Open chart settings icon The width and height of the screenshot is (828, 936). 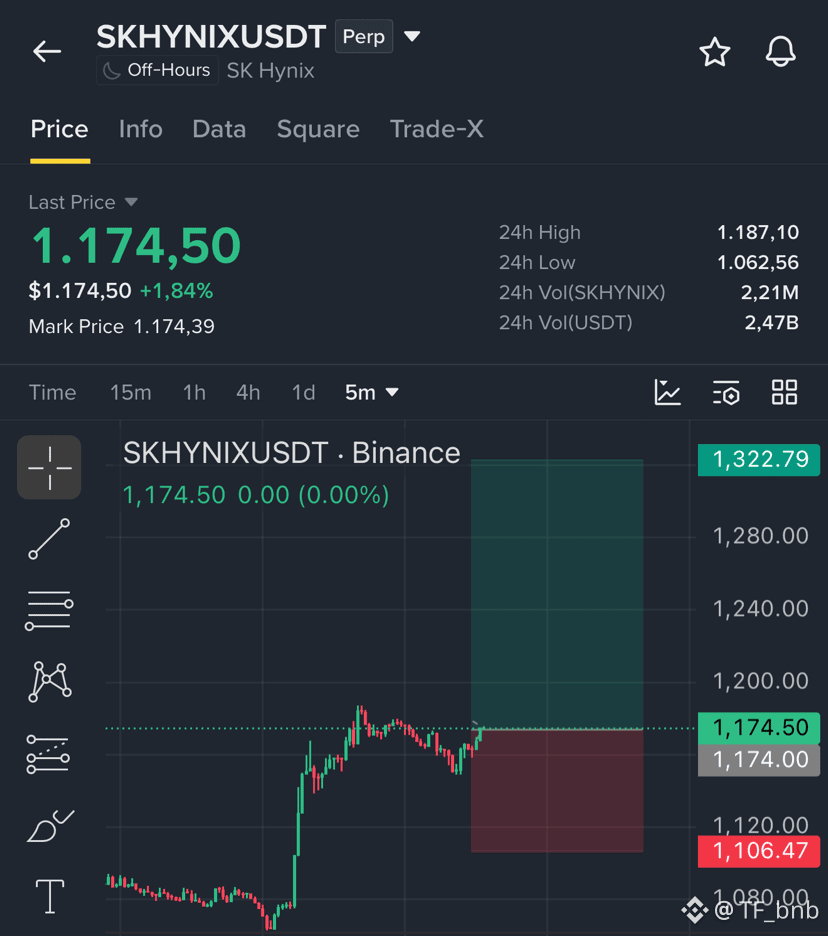pyautogui.click(x=726, y=392)
